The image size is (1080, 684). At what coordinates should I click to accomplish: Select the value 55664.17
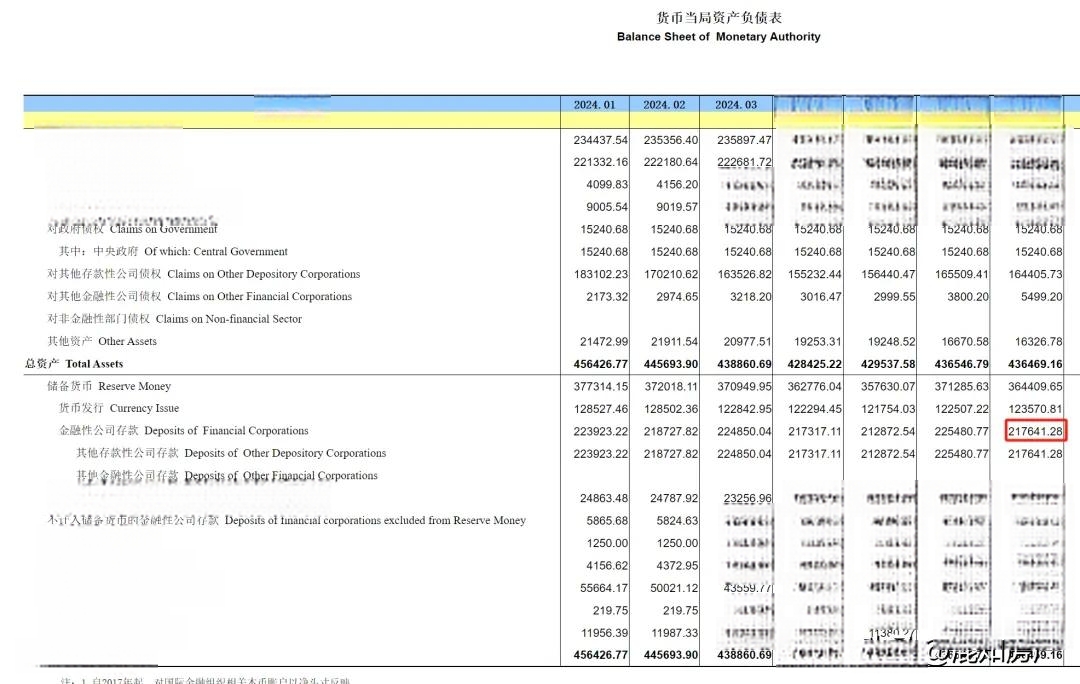pyautogui.click(x=604, y=588)
